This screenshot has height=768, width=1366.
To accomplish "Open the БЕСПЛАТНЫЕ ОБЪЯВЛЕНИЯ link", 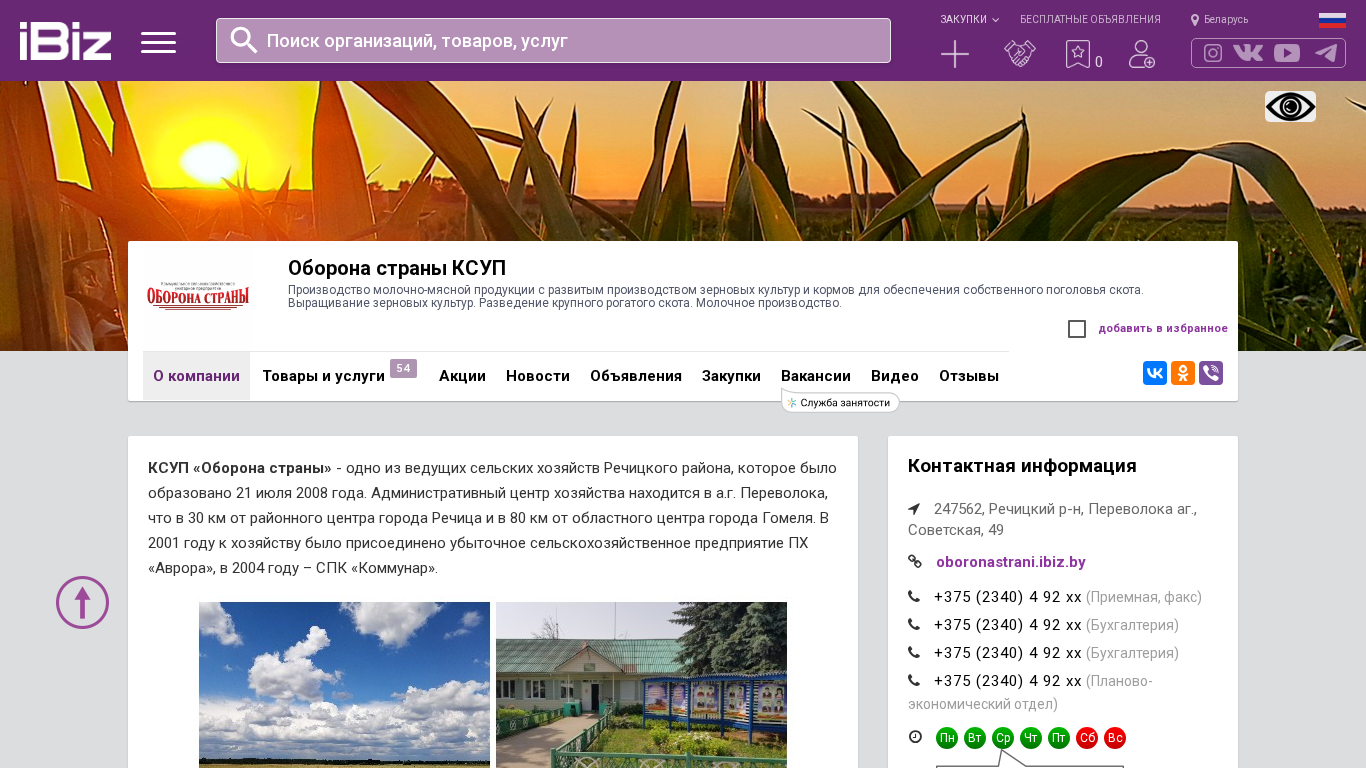I will coord(1090,20).
